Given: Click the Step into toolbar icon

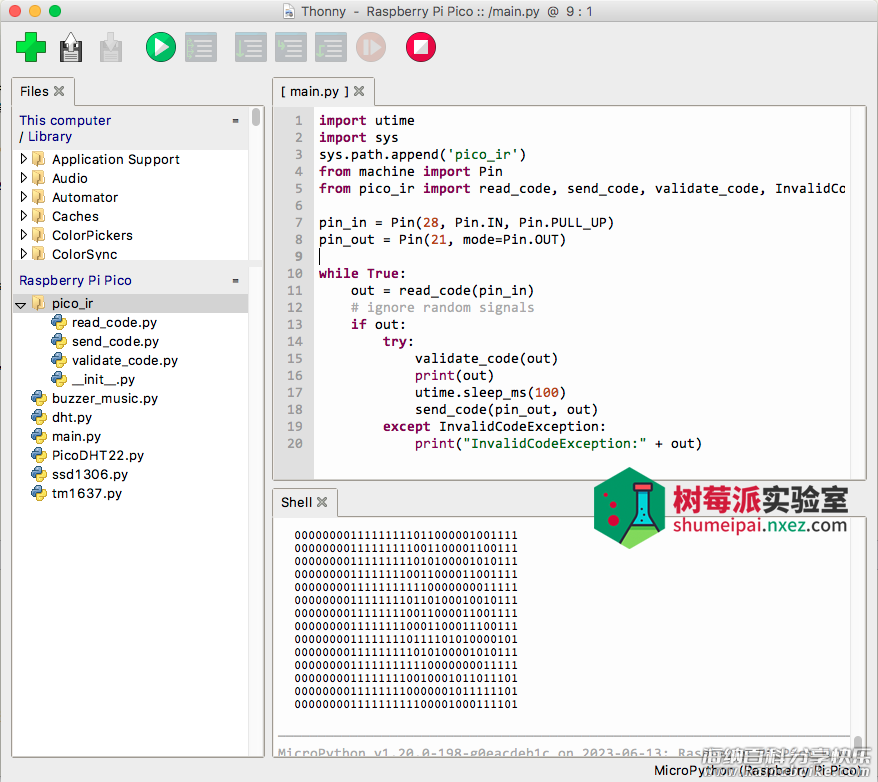Looking at the screenshot, I should [x=291, y=47].
